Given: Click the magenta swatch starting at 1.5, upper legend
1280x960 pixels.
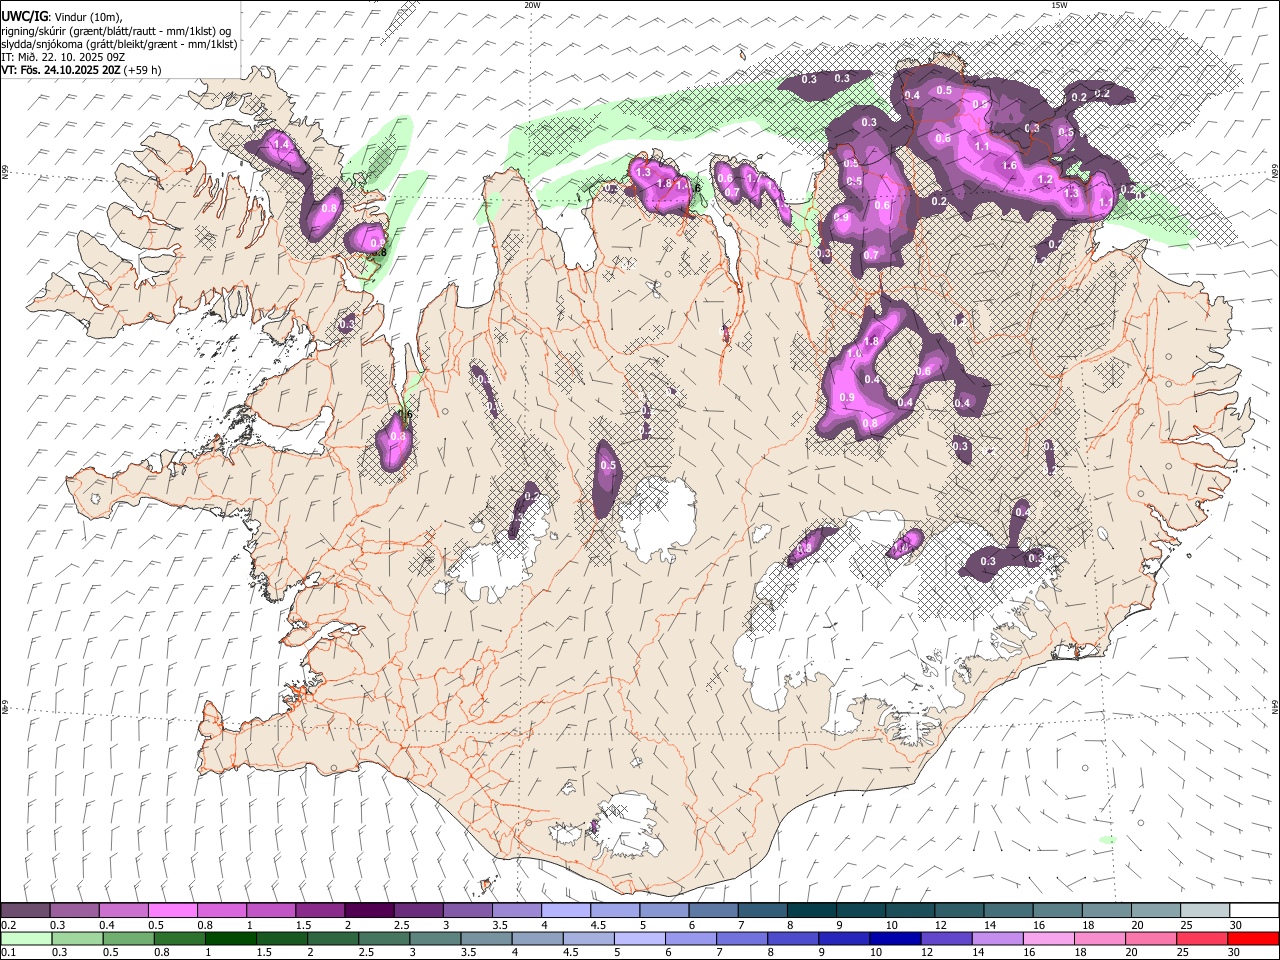Looking at the screenshot, I should click(x=320, y=911).
